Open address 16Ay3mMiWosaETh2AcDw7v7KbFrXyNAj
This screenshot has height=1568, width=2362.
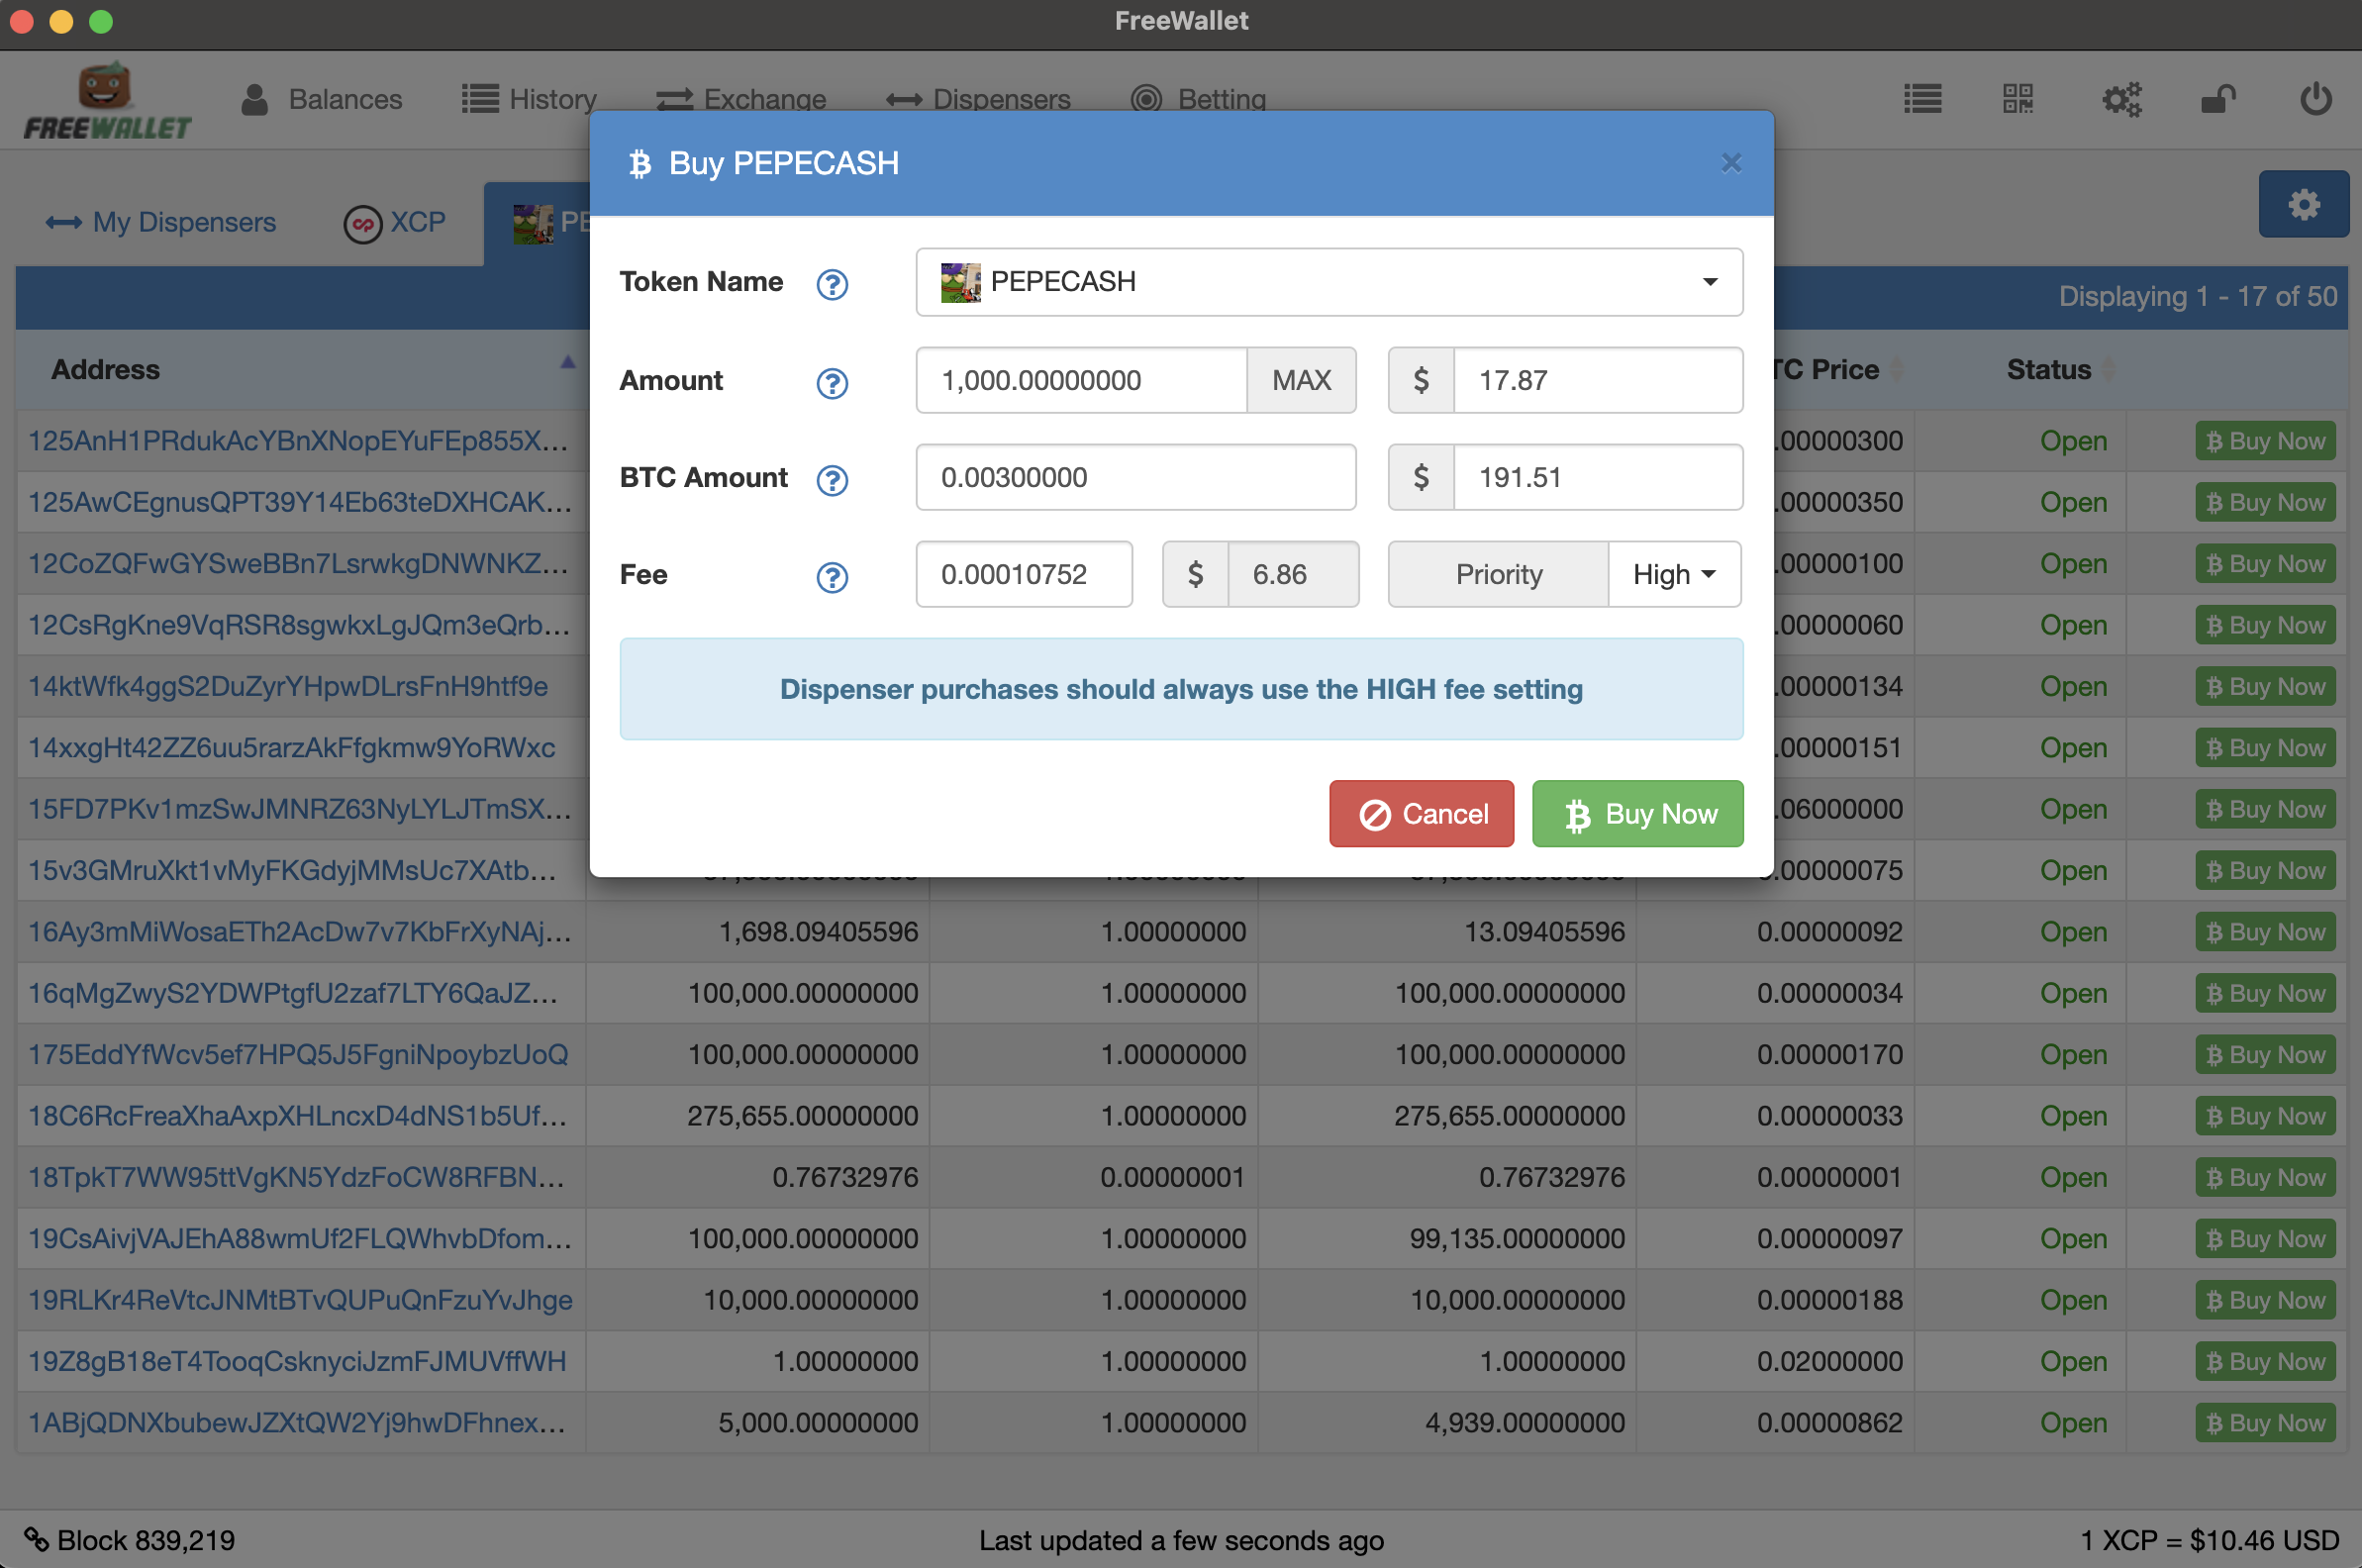[300, 932]
